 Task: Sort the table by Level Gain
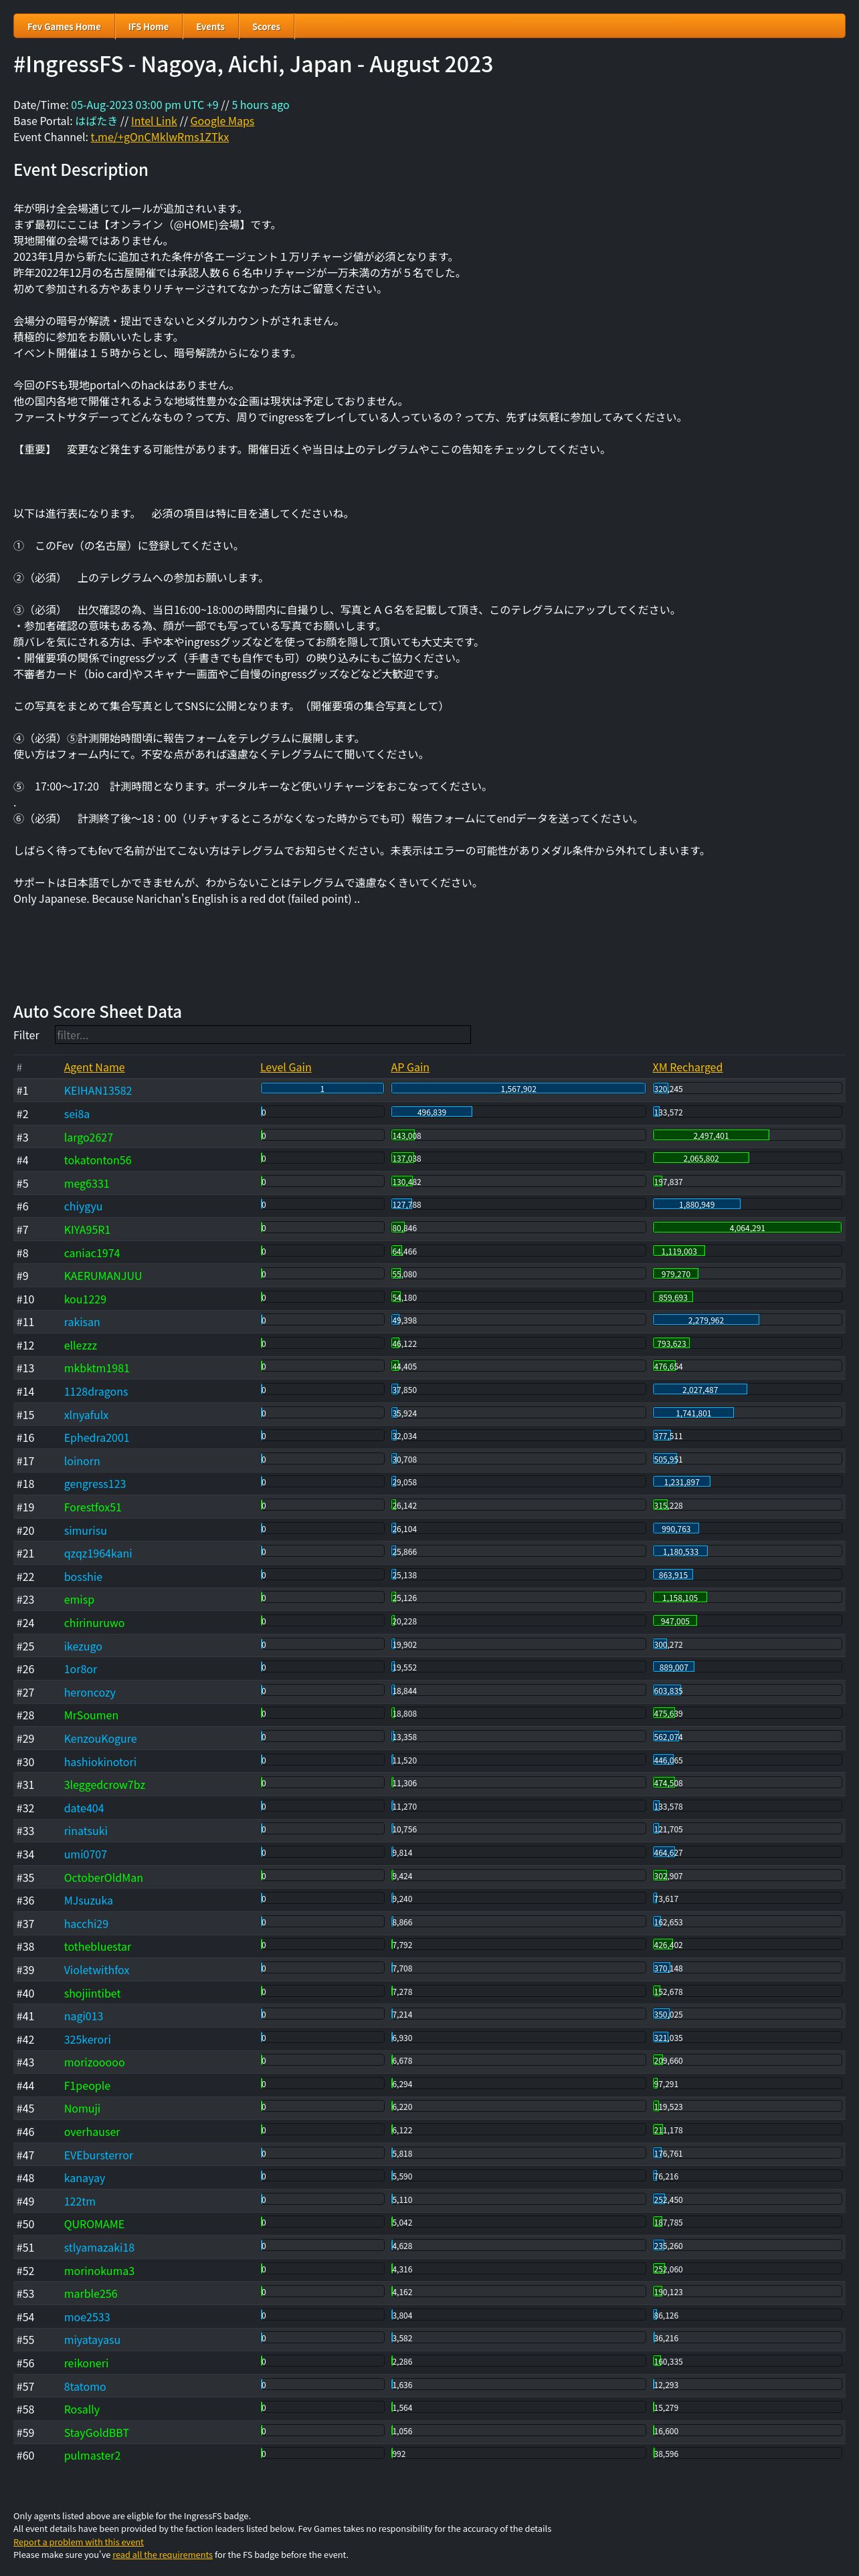285,1067
